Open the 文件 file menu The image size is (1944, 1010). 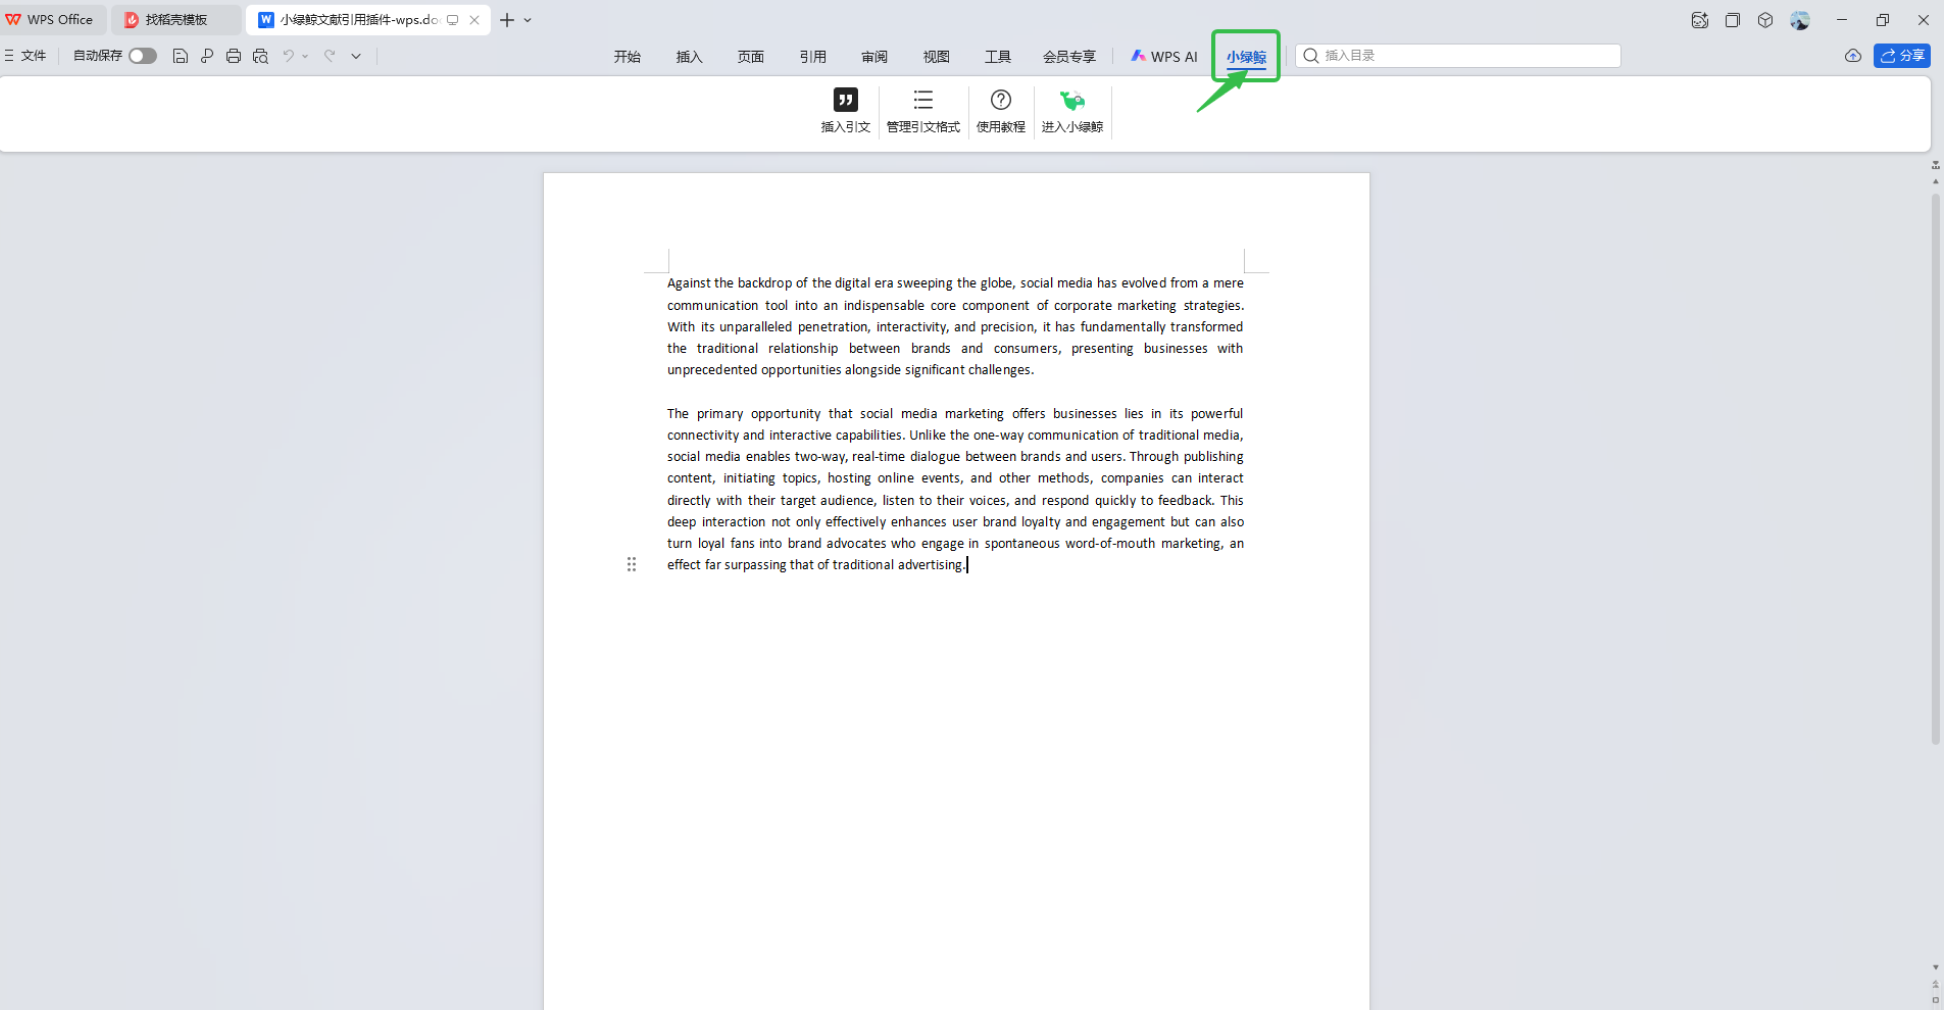(x=26, y=56)
